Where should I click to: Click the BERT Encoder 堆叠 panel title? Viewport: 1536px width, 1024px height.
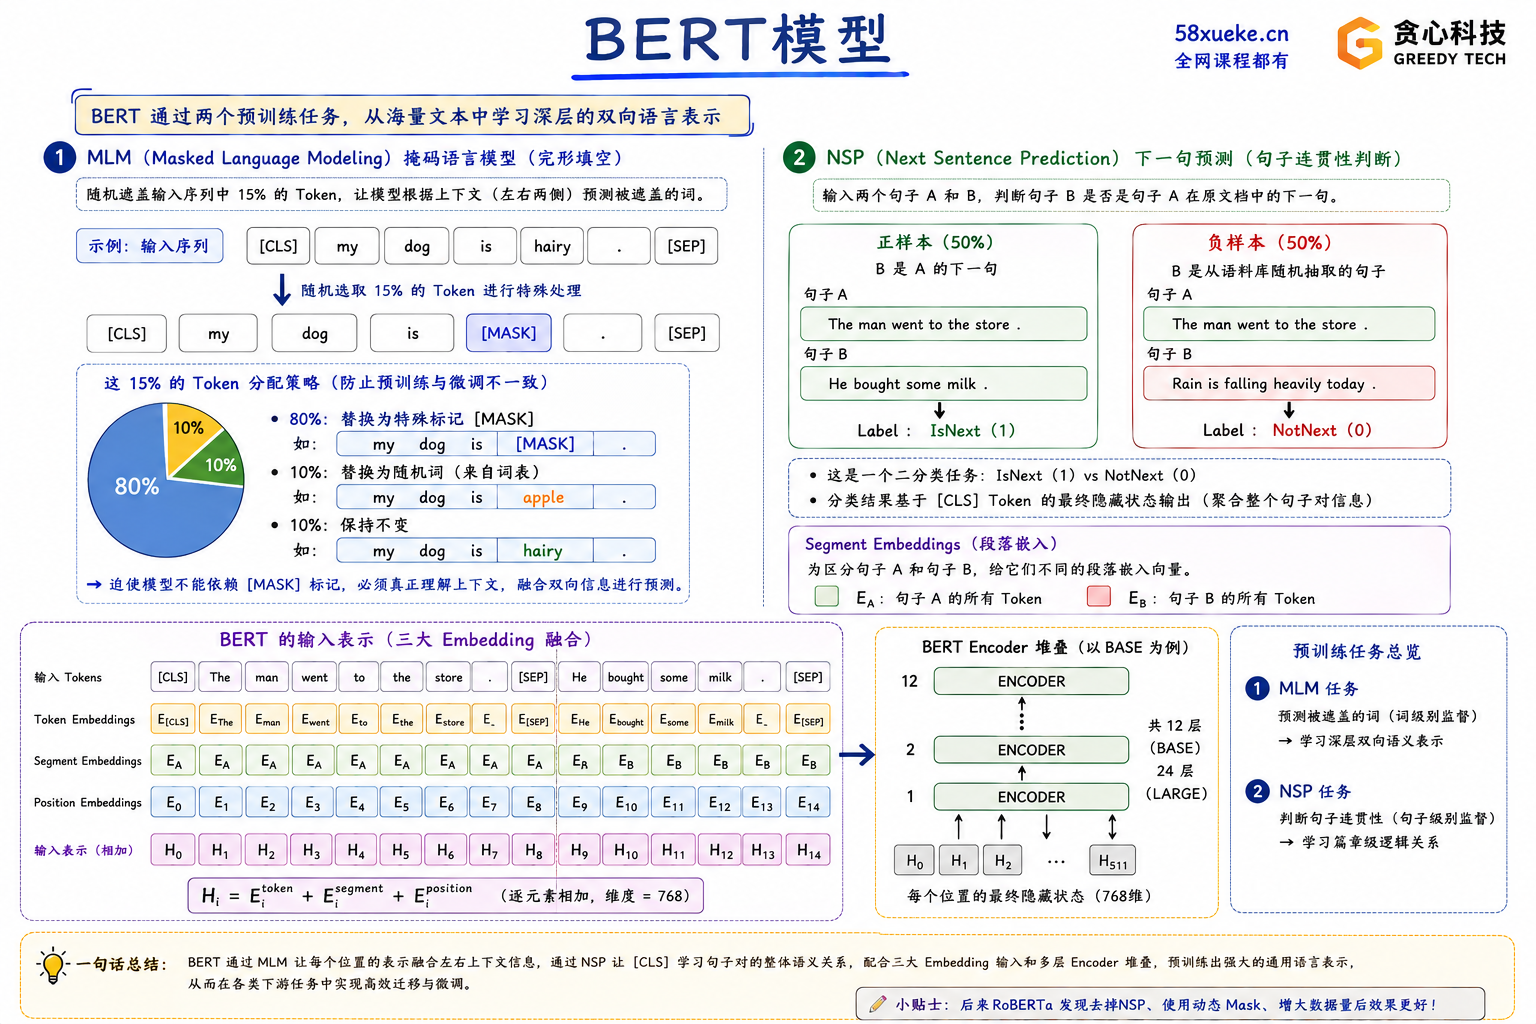click(x=1056, y=647)
